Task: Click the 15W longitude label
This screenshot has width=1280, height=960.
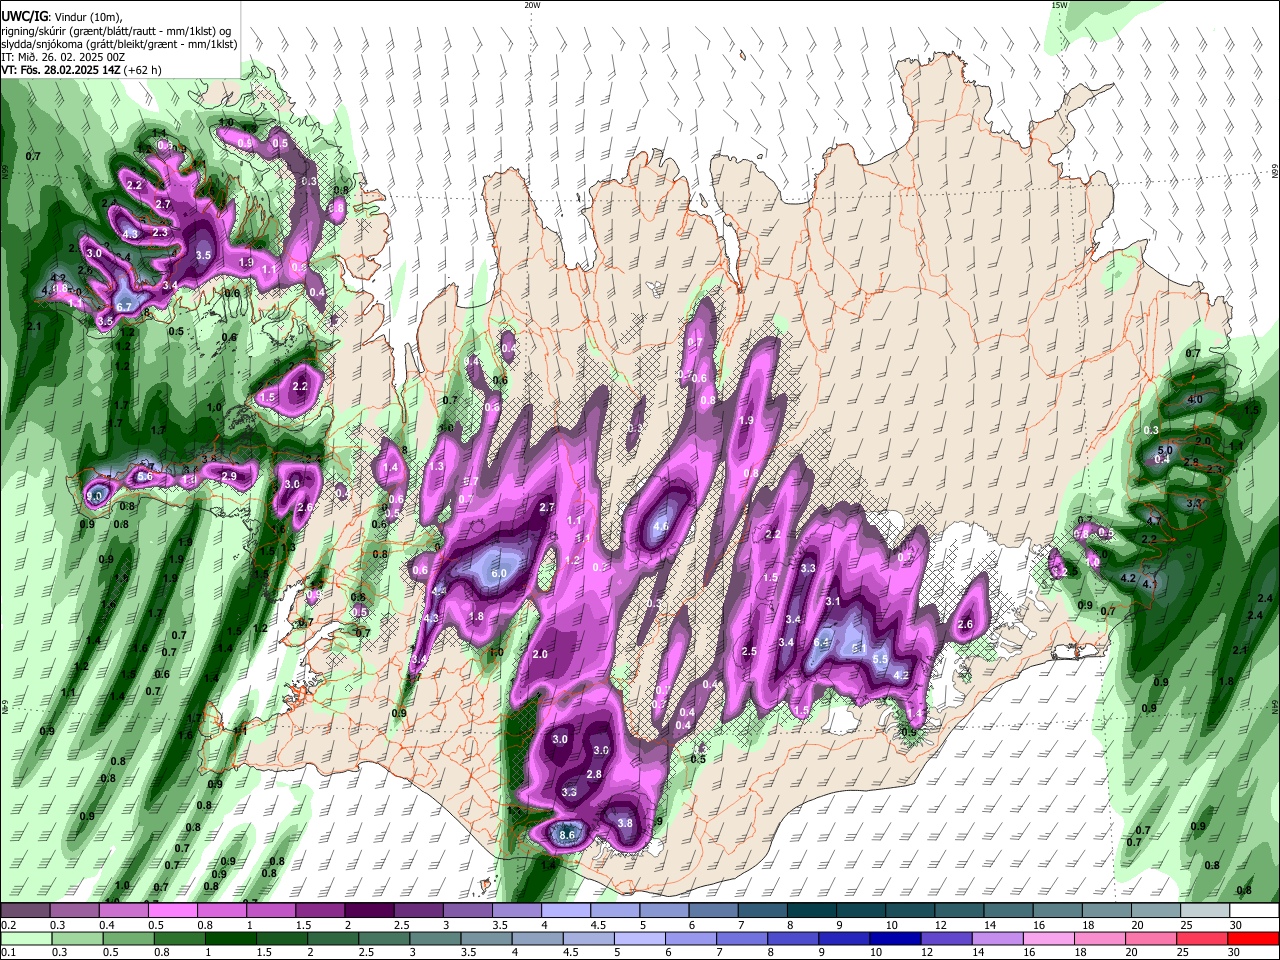Action: pyautogui.click(x=1059, y=5)
